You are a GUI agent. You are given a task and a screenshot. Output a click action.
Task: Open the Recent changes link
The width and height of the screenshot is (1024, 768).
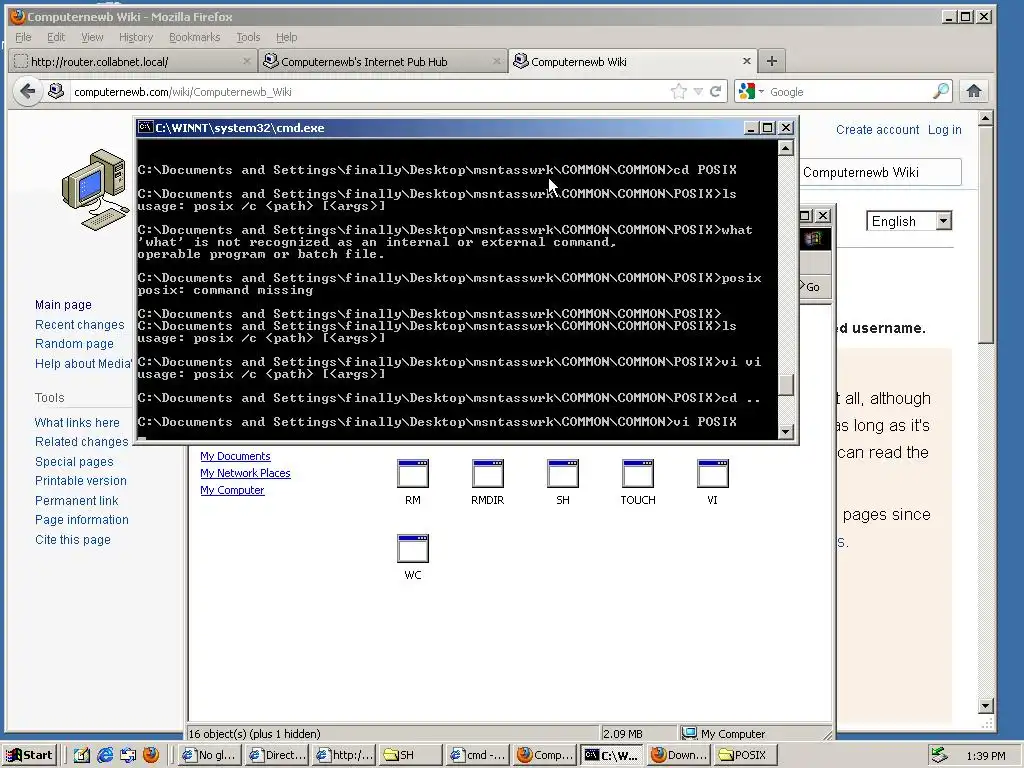[x=80, y=325]
